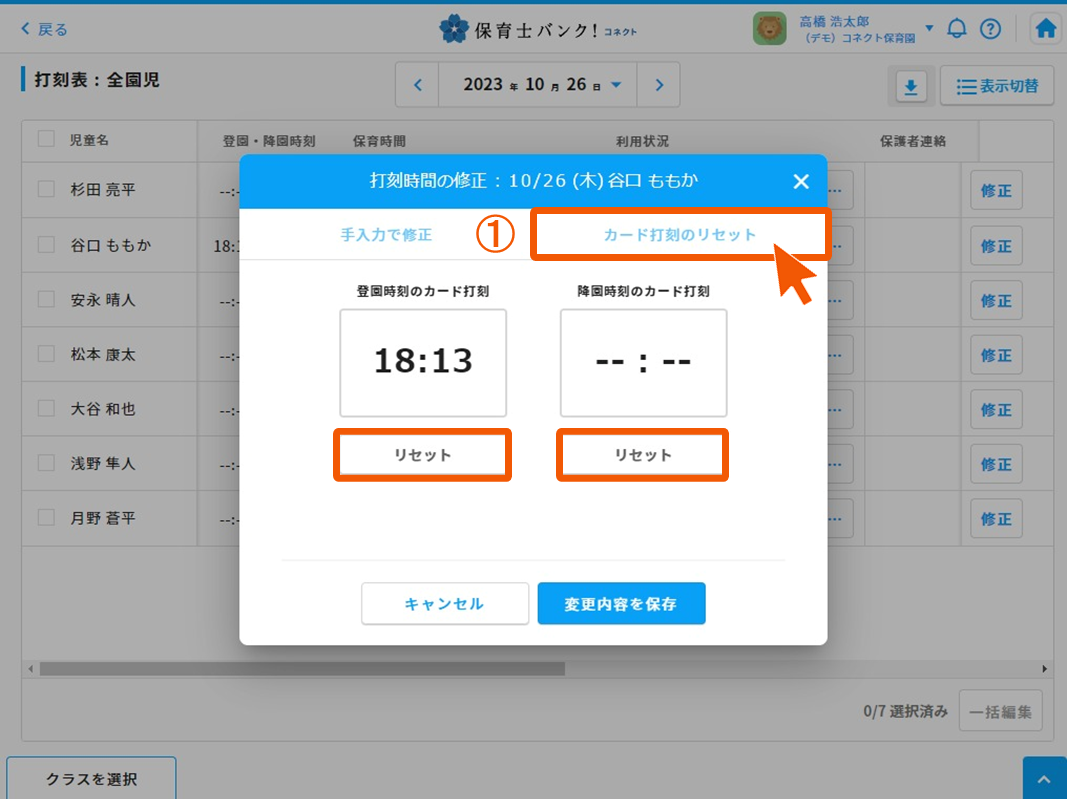Go to the previous date arrow
Screen dimensions: 1067x800
click(418, 85)
